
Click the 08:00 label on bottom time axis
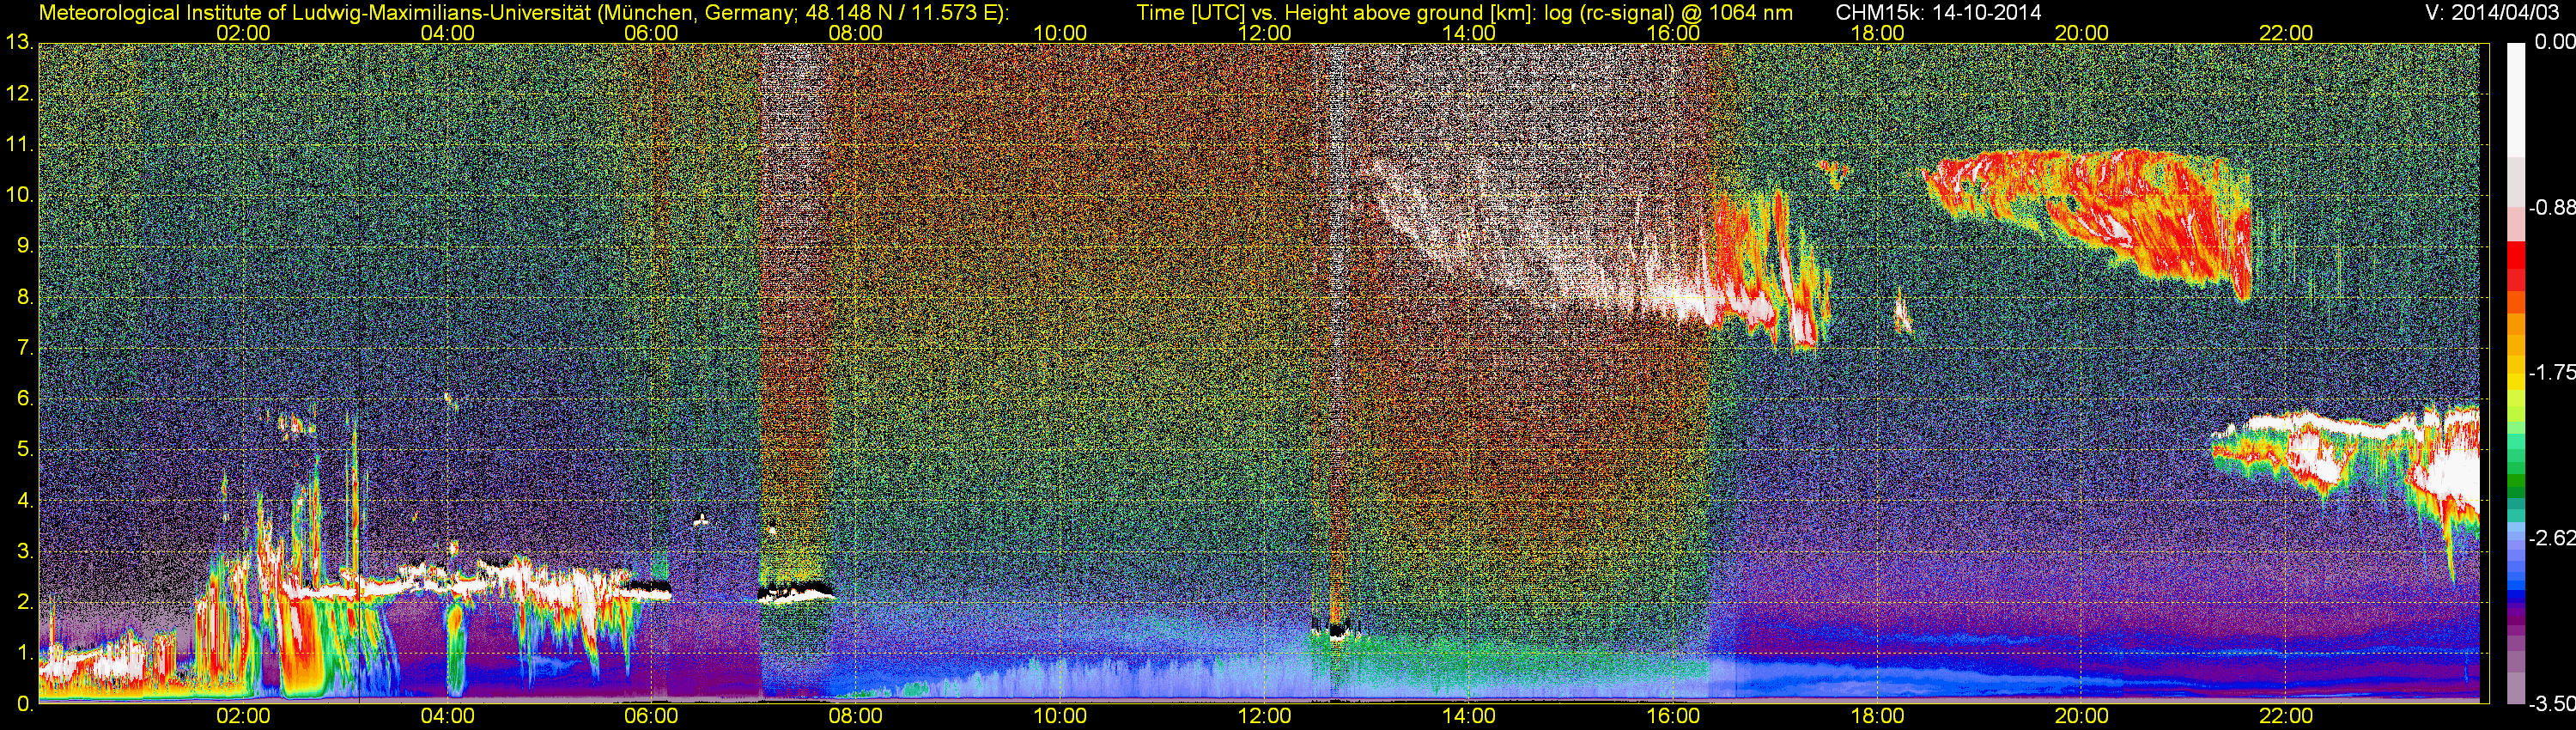click(856, 716)
